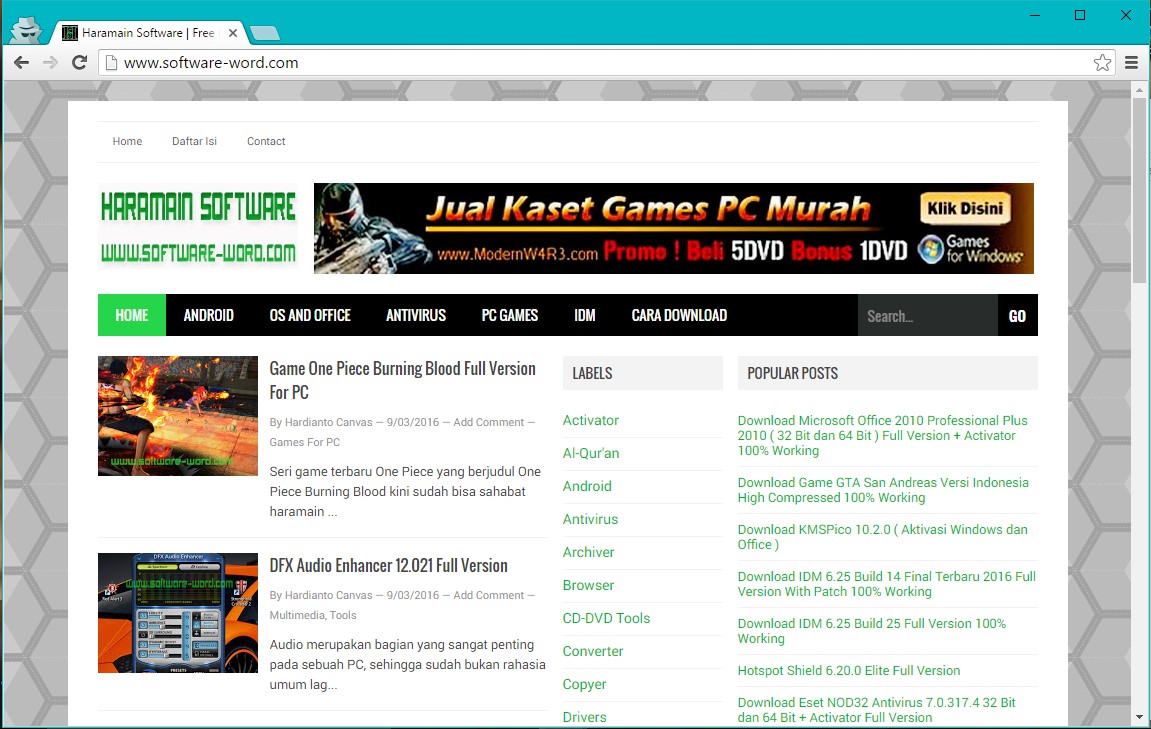Click the Haramain Software logo
This screenshot has height=729, width=1151.
[198, 227]
